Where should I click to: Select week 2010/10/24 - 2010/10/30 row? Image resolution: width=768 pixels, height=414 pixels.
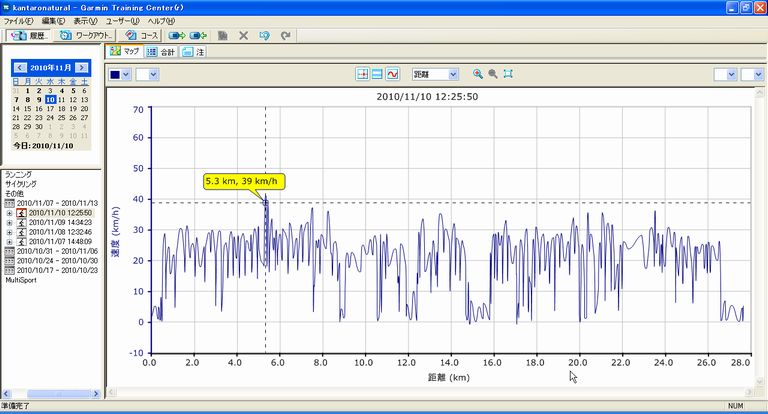[x=57, y=261]
